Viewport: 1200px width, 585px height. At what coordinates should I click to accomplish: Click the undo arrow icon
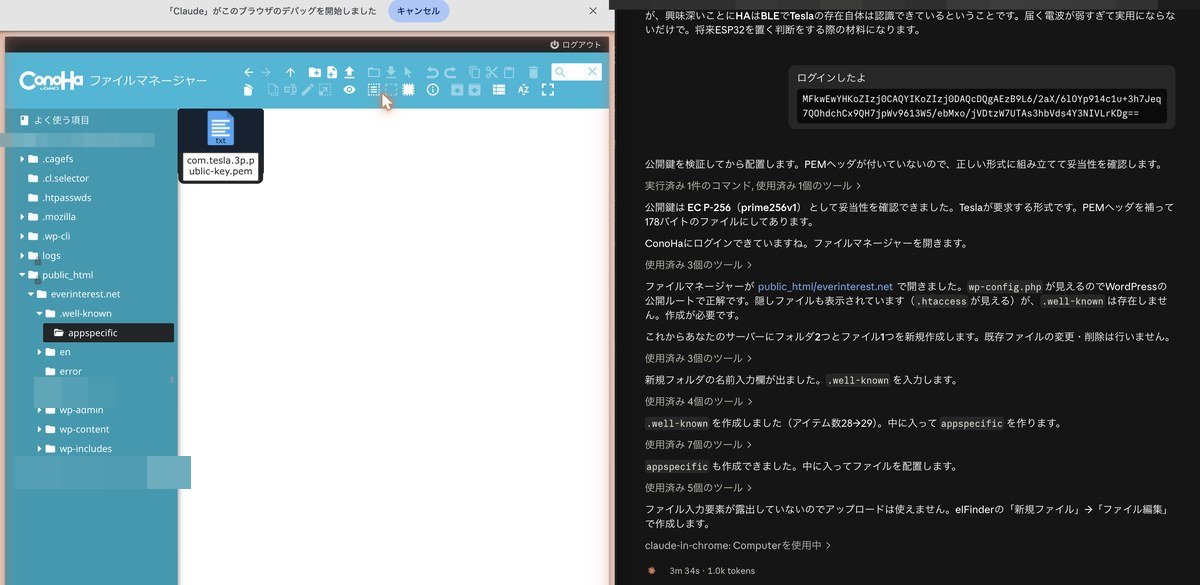tap(433, 72)
